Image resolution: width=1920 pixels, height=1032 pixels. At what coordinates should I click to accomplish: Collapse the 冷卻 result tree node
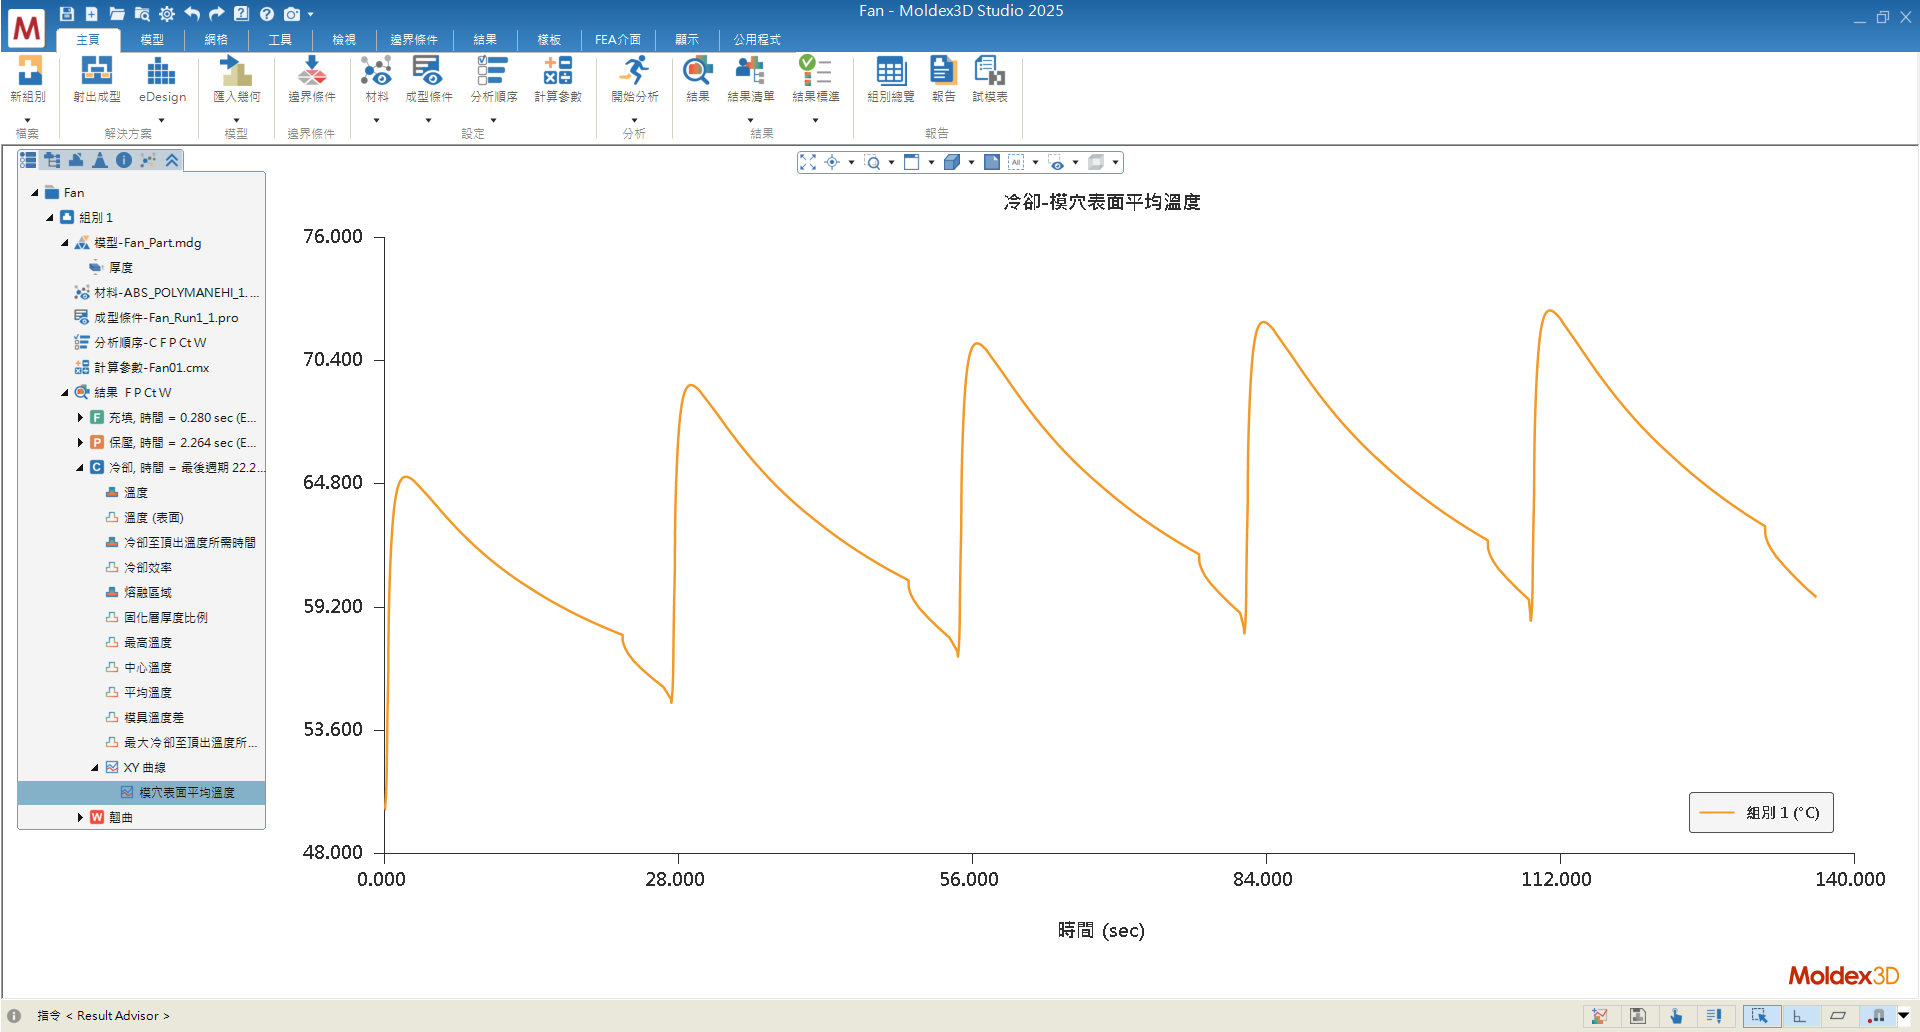tap(80, 468)
